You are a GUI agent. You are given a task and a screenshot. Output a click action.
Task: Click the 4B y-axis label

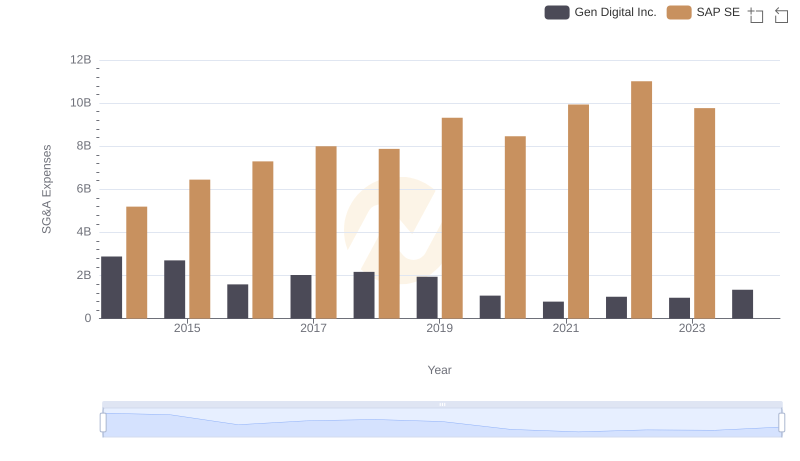[84, 232]
